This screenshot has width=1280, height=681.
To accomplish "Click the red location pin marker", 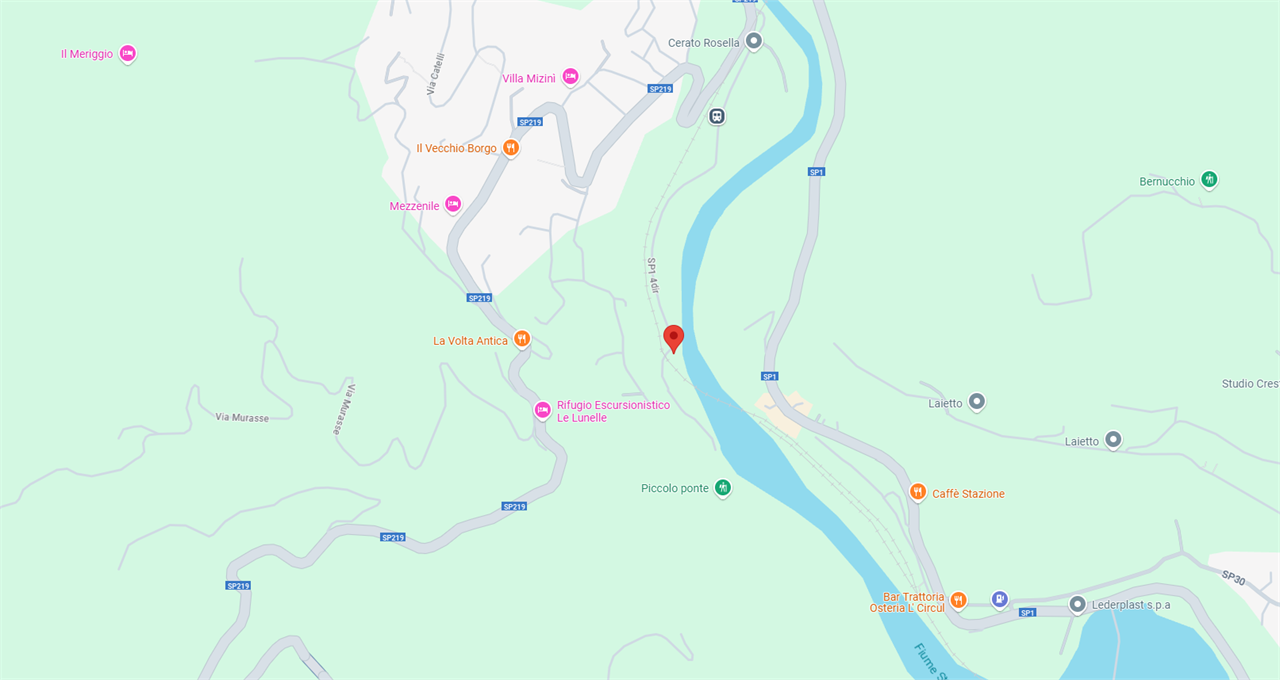I will pos(673,338).
